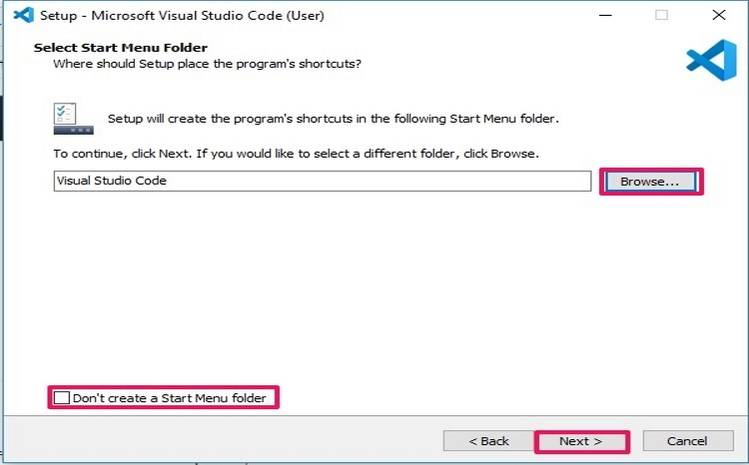
Task: Click the Start Menu shortcuts checklist icon
Action: [69, 117]
